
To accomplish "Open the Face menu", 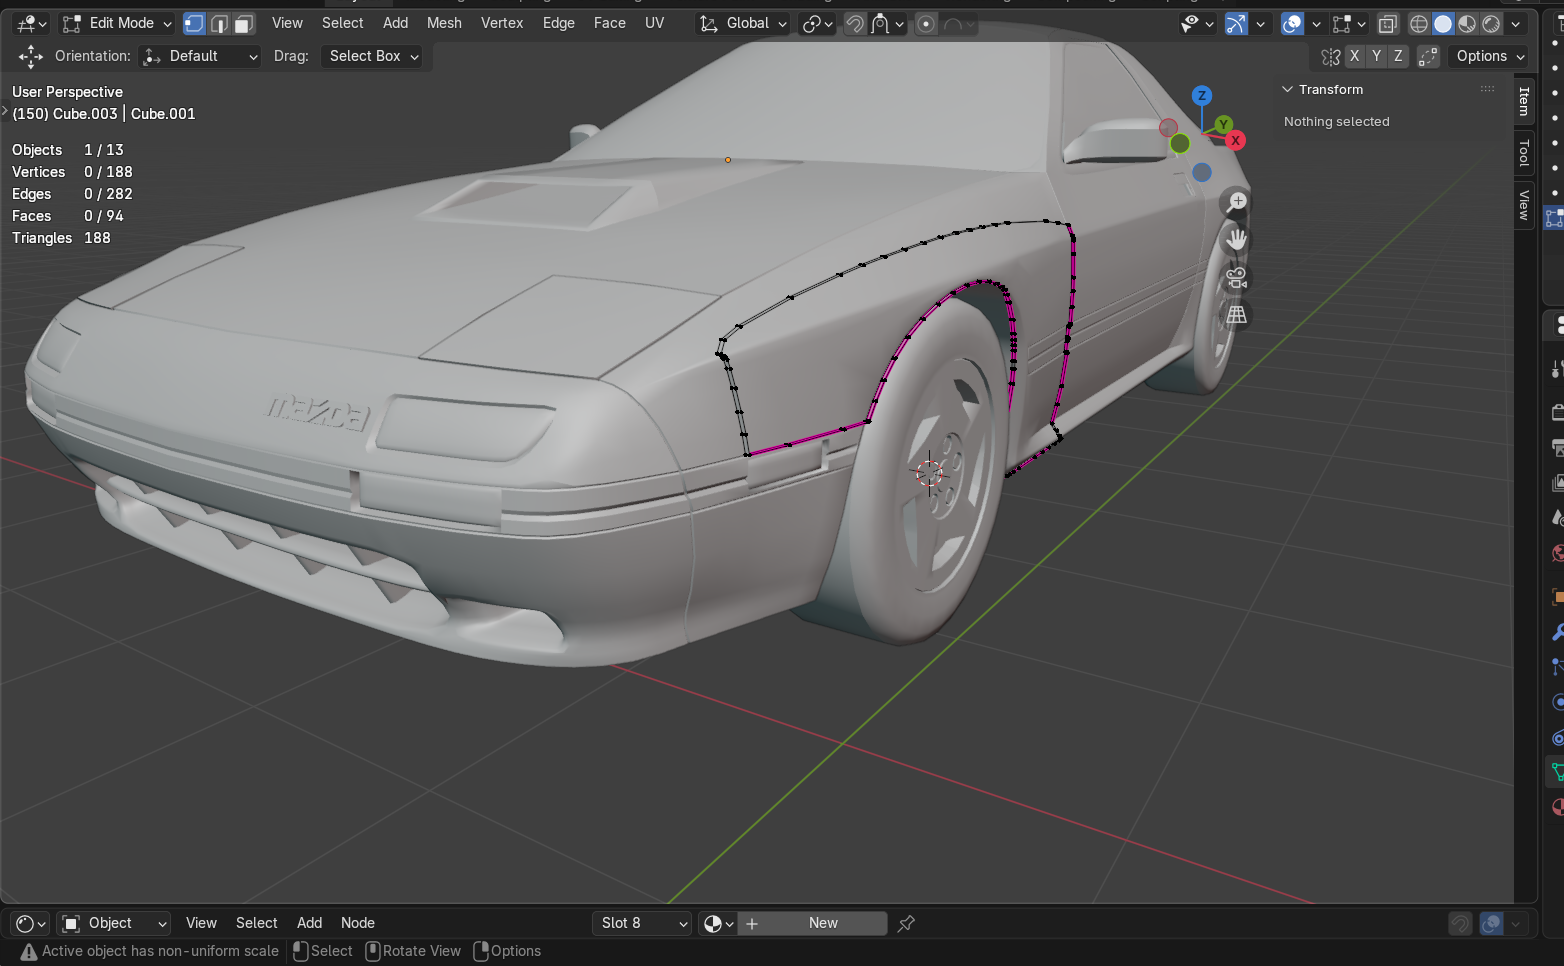I will click(x=609, y=23).
